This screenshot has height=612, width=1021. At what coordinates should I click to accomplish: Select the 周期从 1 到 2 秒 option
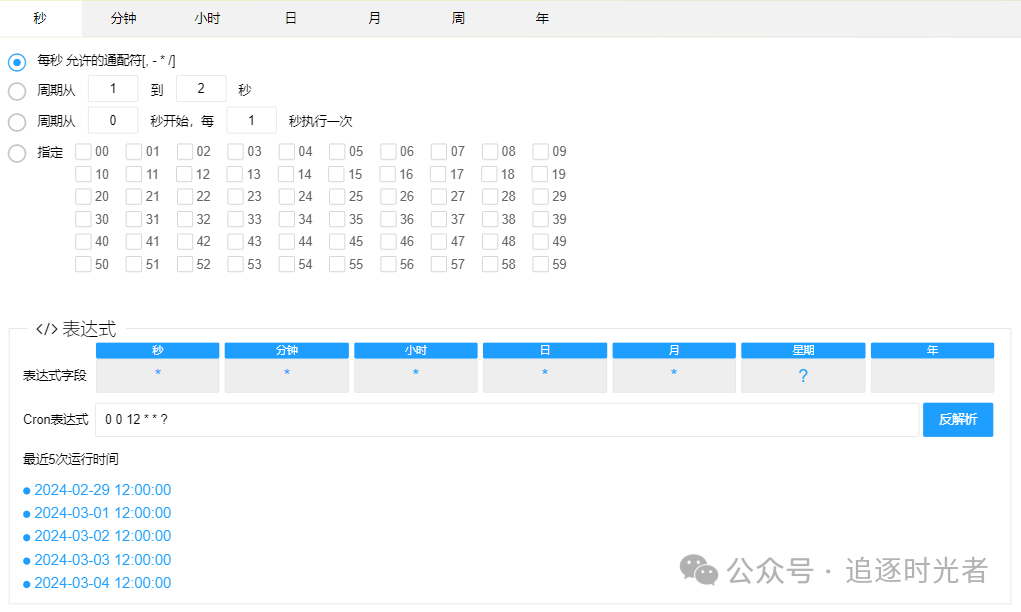pos(16,91)
